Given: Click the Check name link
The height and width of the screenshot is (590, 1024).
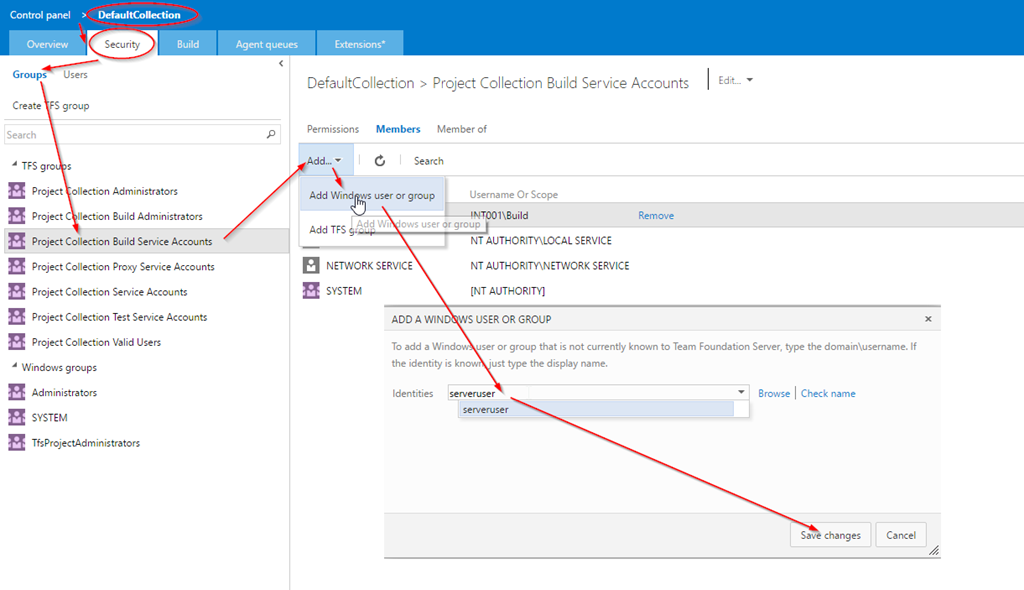Looking at the screenshot, I should pyautogui.click(x=828, y=394).
